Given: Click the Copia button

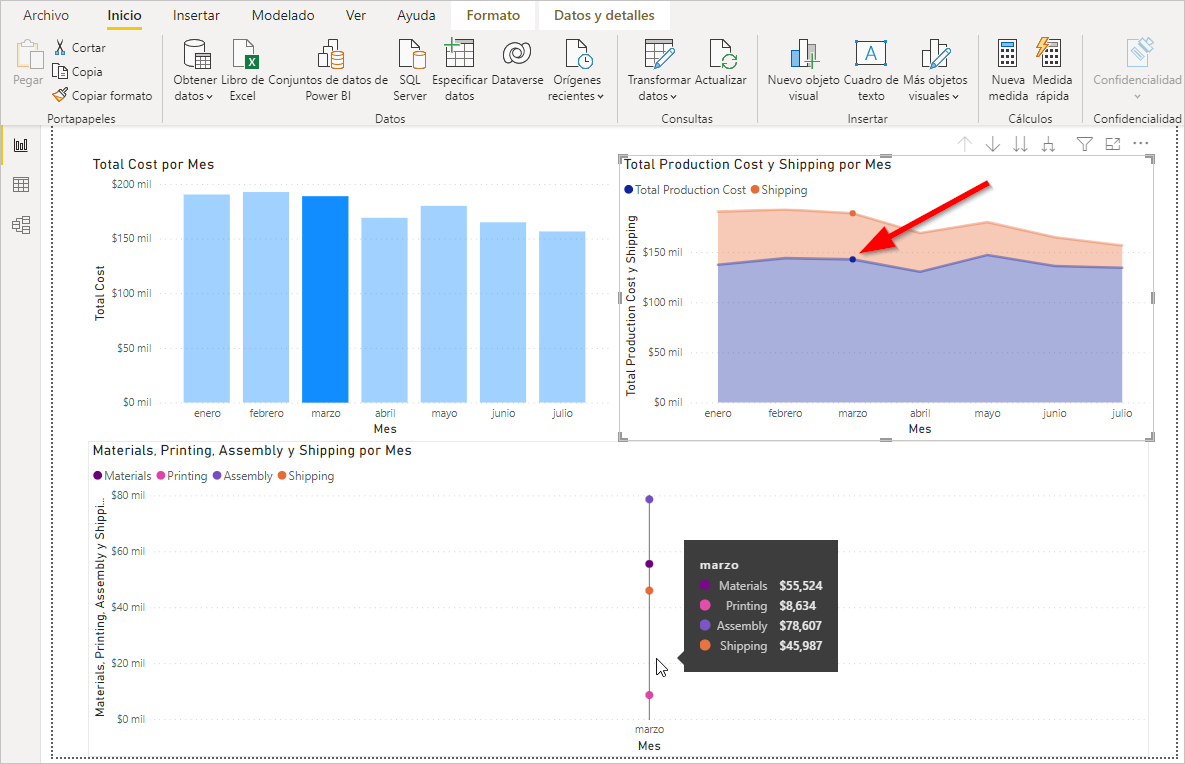Looking at the screenshot, I should click(77, 72).
